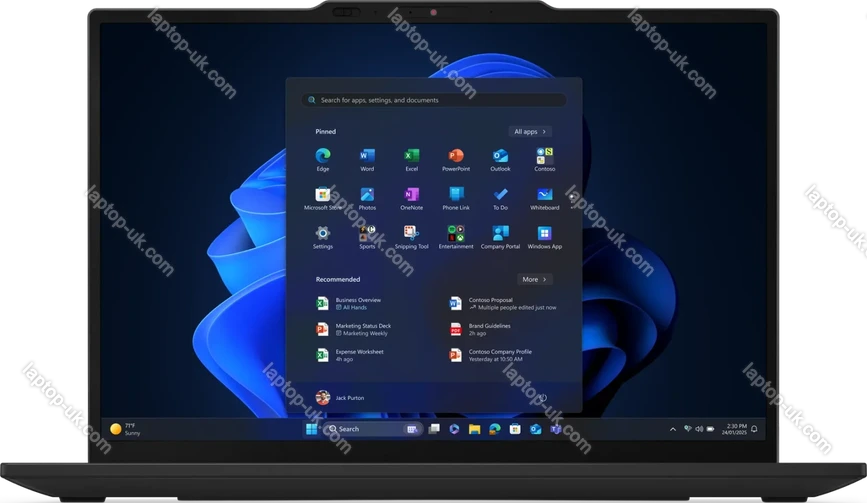Image resolution: width=867 pixels, height=503 pixels.
Task: Open the Contoso Proposal document
Action: pos(490,303)
